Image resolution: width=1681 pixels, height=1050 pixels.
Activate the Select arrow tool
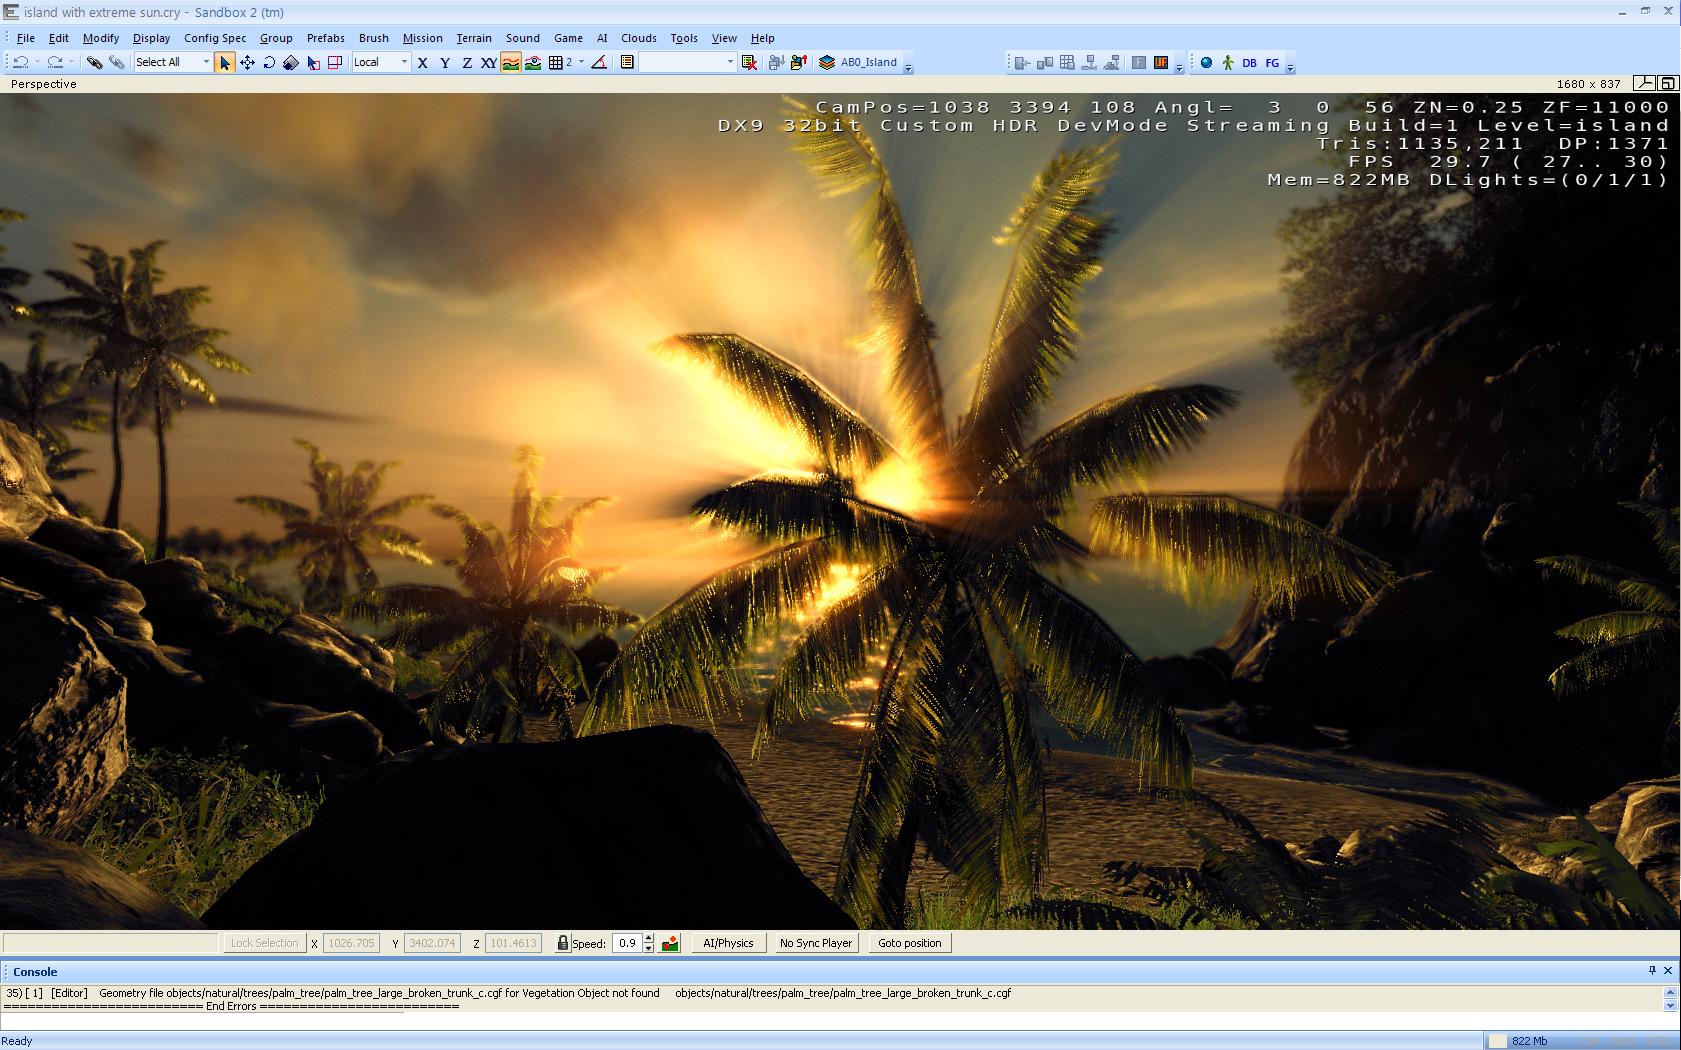click(224, 62)
